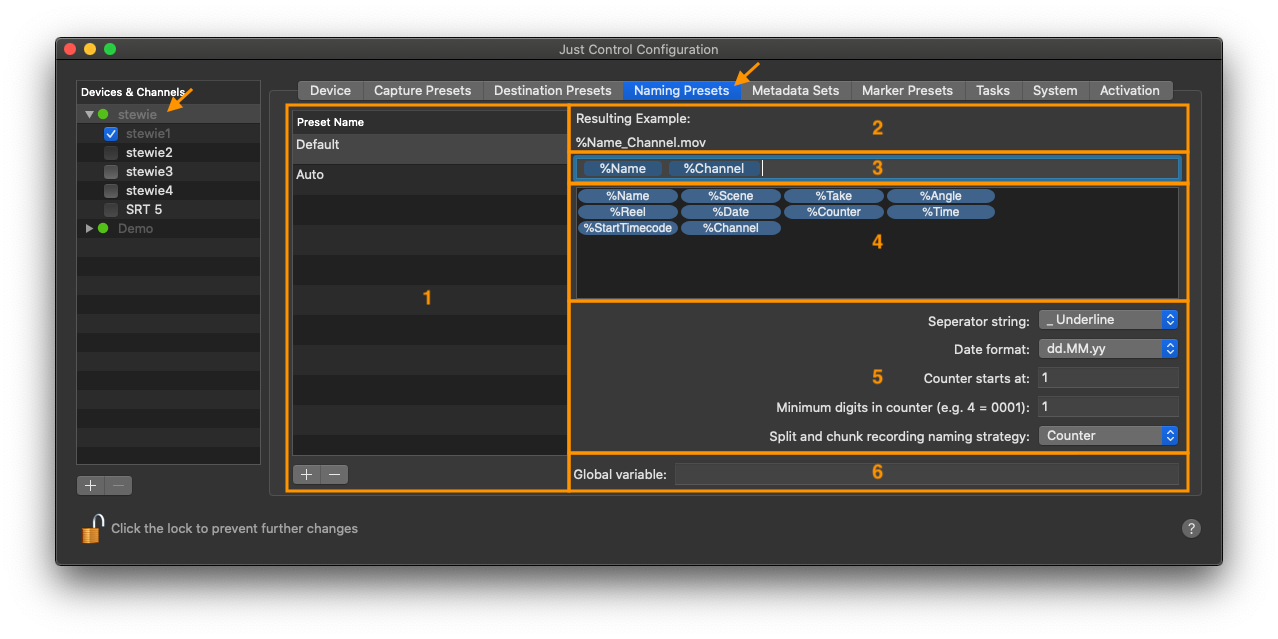Select the Auto preset row
Viewport: 1278px width, 639px height.
(429, 178)
